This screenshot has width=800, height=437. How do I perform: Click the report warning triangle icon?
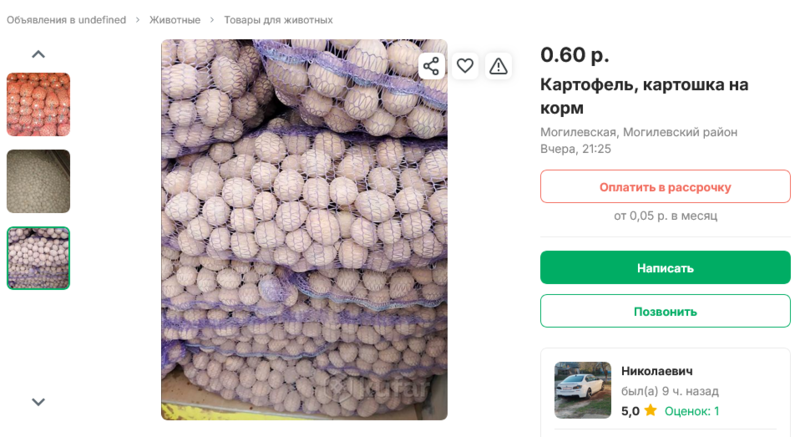coord(498,66)
